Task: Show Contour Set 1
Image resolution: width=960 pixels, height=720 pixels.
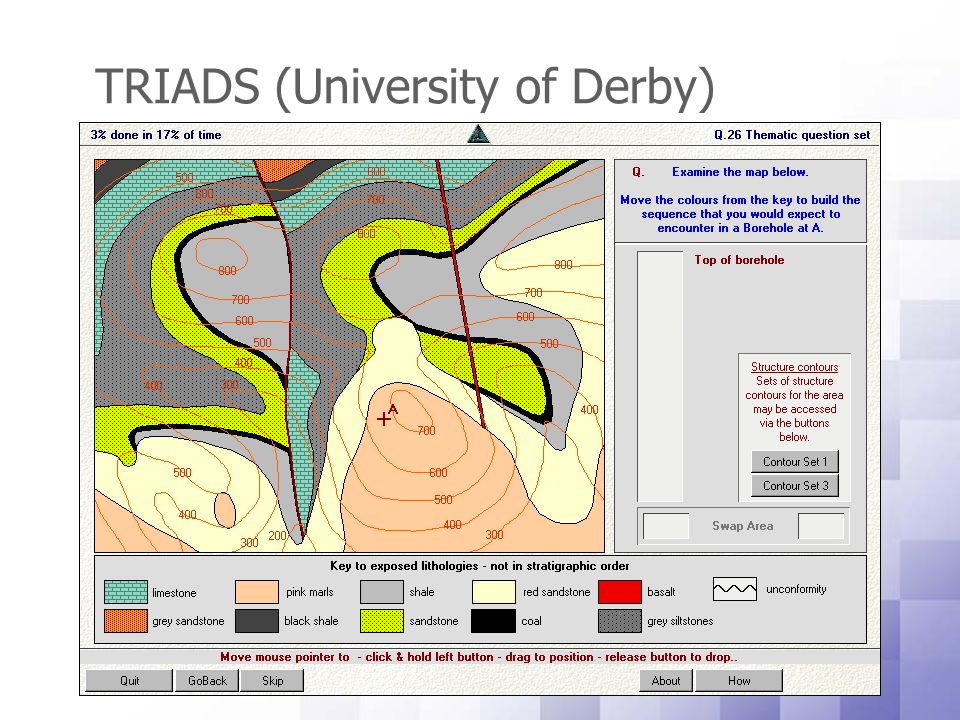Action: [795, 462]
